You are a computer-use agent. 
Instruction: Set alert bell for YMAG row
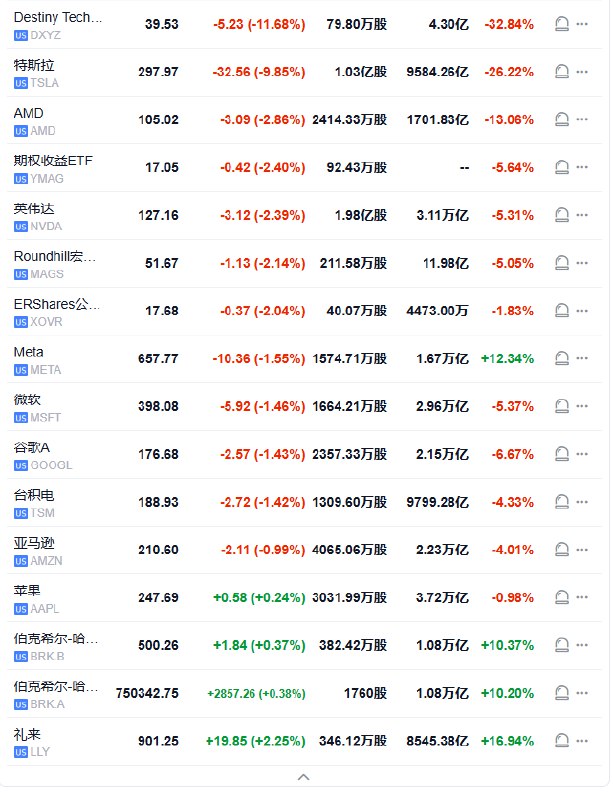click(561, 167)
